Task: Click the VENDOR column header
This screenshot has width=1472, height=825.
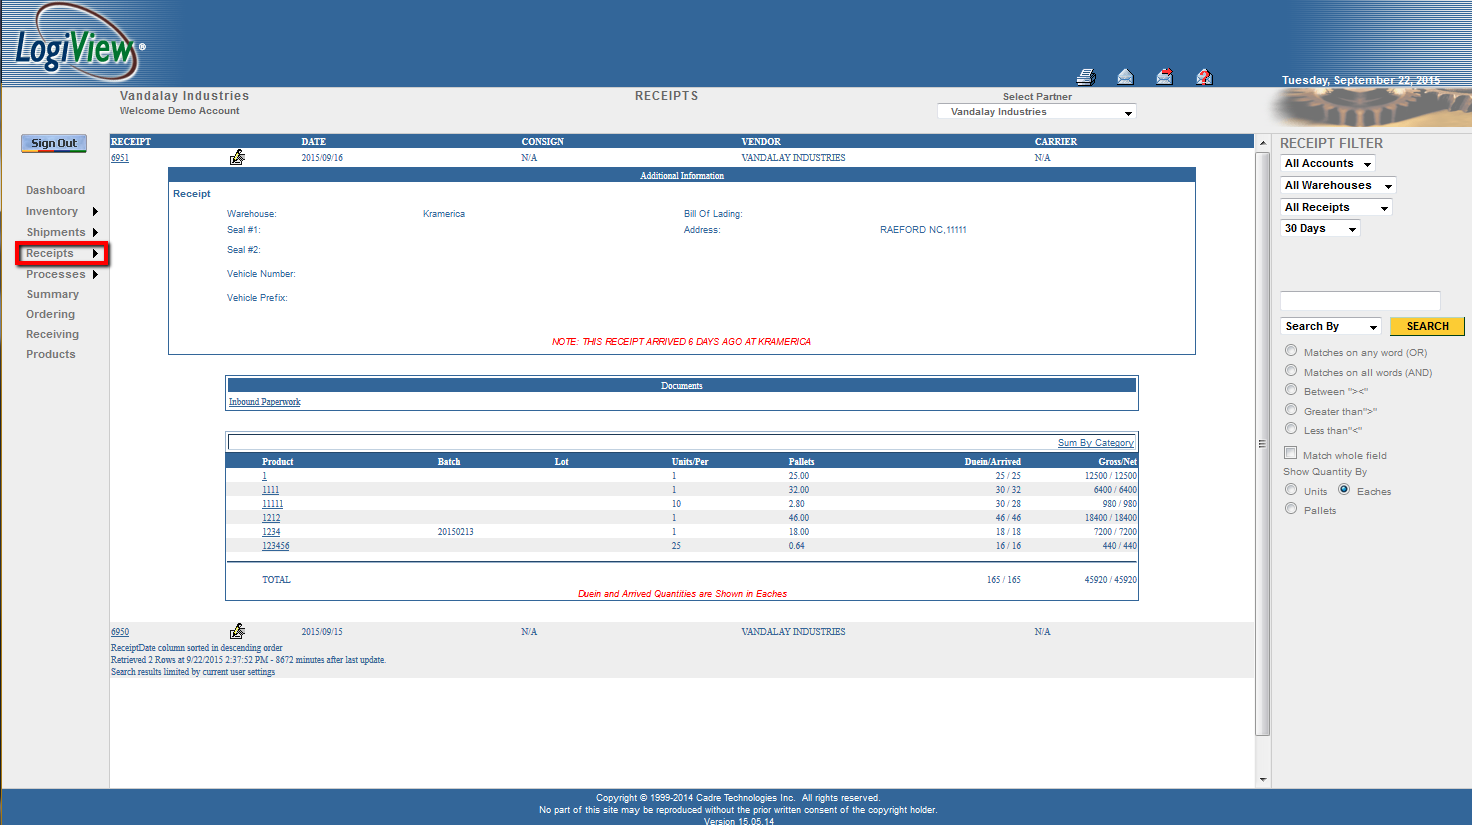Action: 761,142
